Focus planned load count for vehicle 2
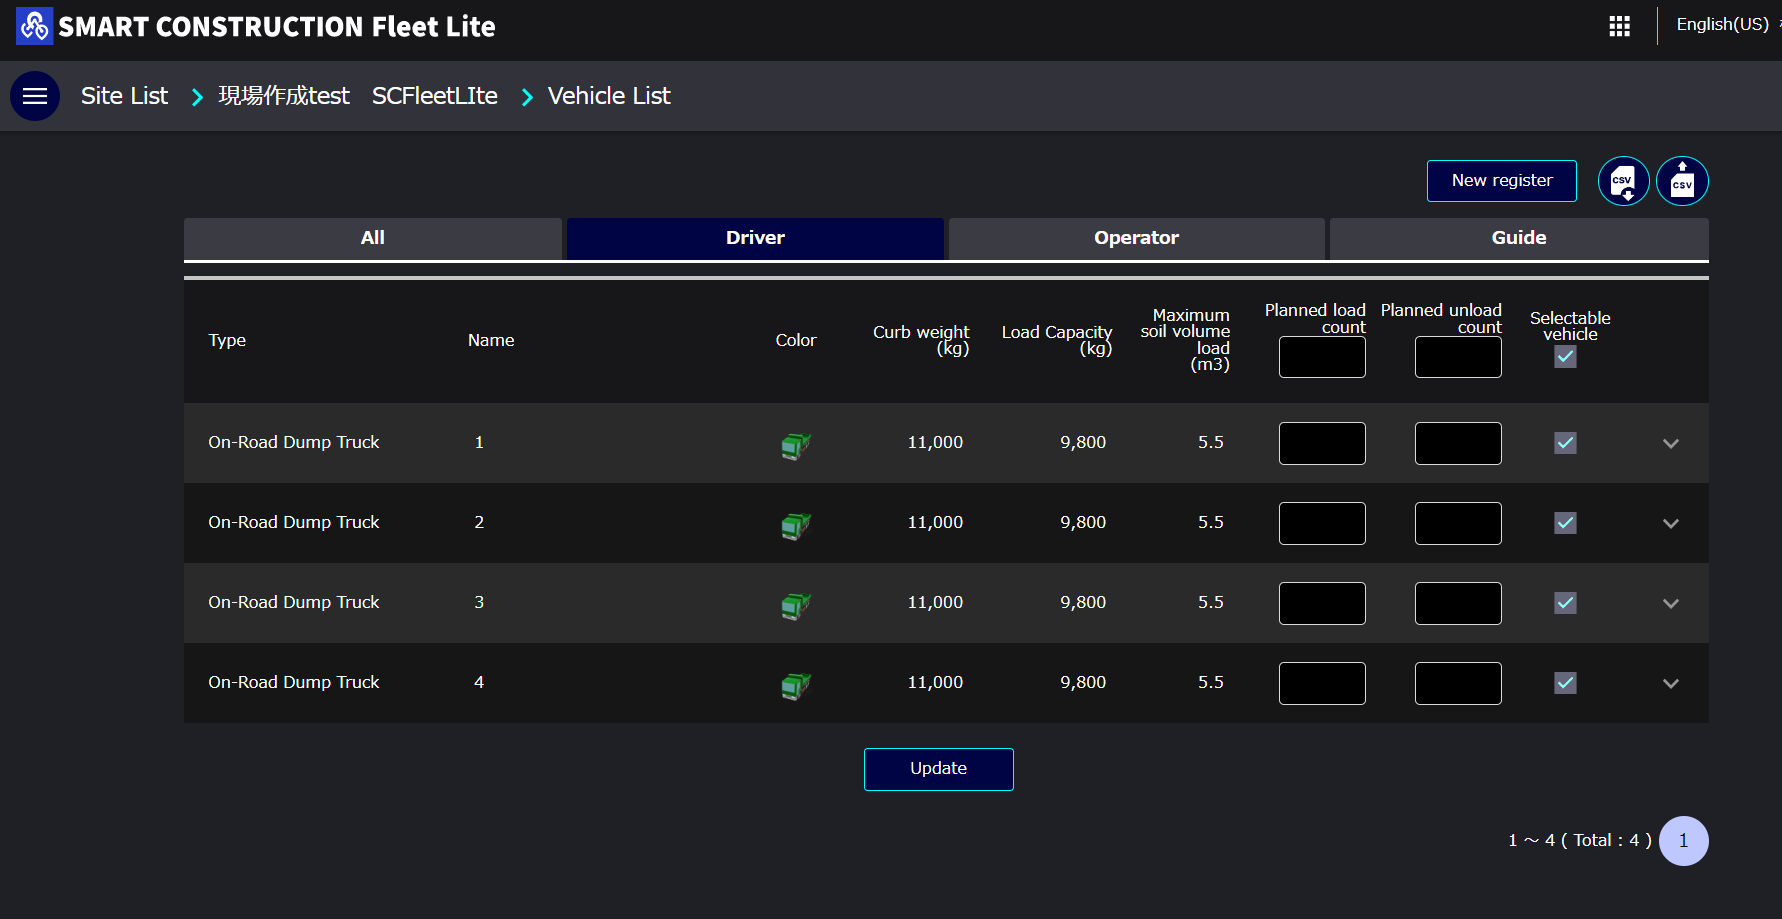The height and width of the screenshot is (919, 1782). coord(1322,523)
